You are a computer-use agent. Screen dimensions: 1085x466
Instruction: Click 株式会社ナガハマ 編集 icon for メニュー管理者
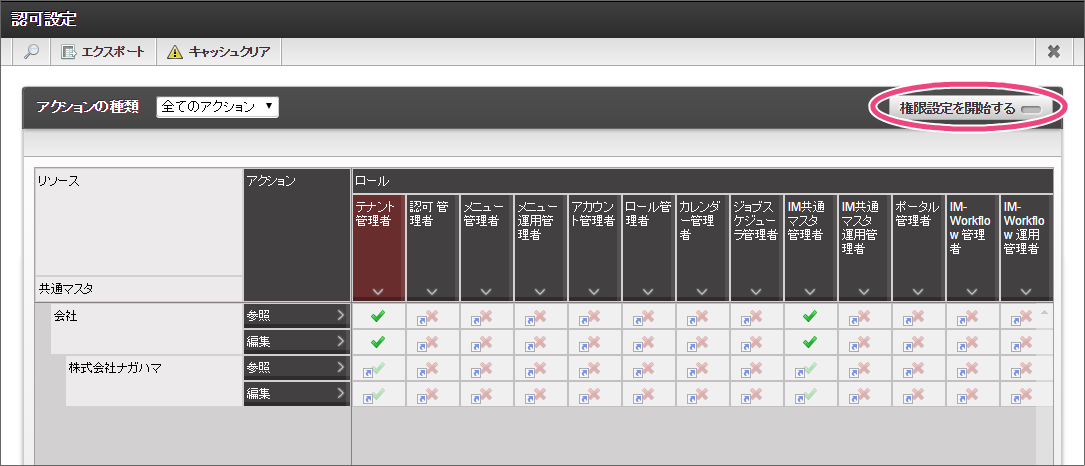486,394
